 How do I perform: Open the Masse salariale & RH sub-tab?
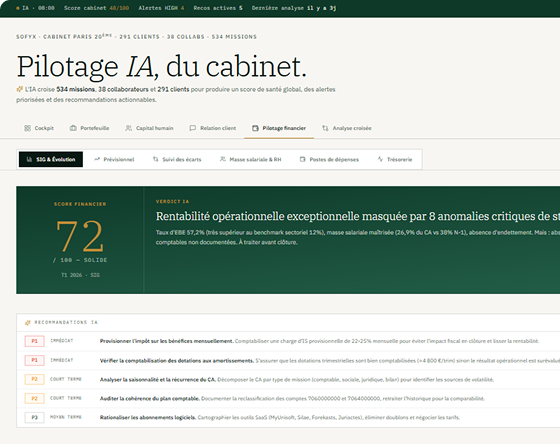250,159
